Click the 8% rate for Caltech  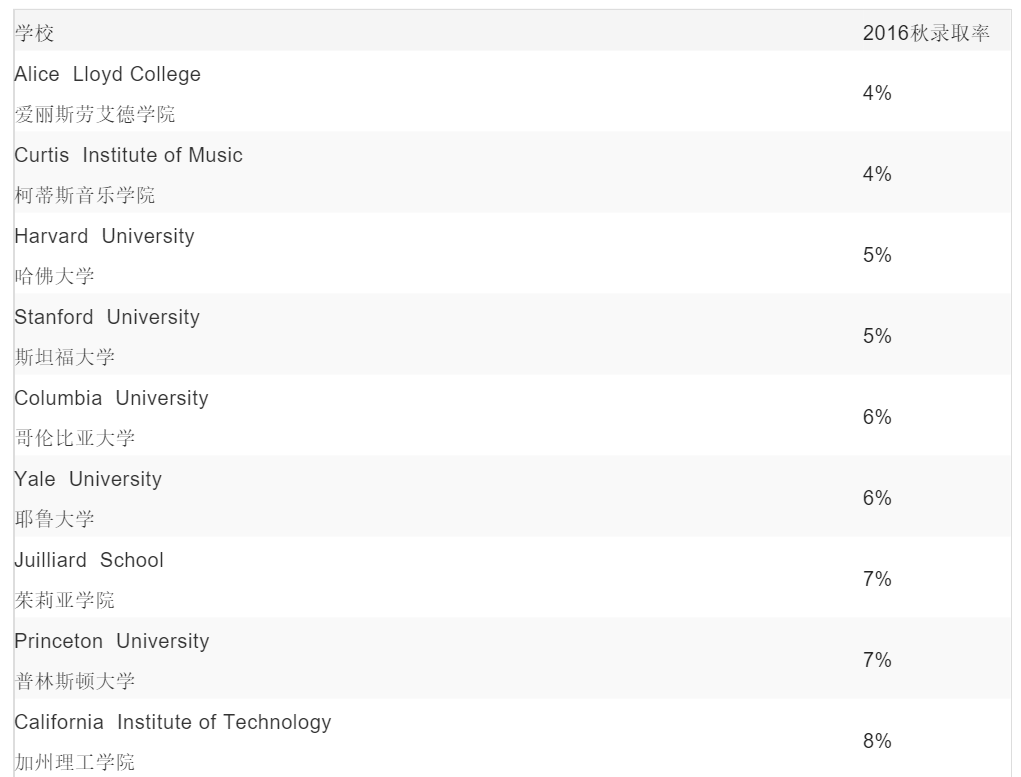tap(877, 741)
